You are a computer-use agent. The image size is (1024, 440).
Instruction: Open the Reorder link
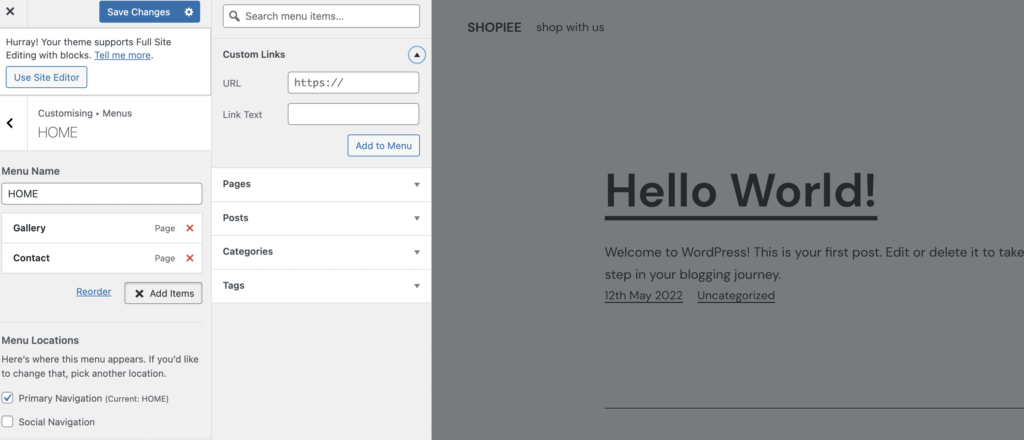[x=94, y=292]
